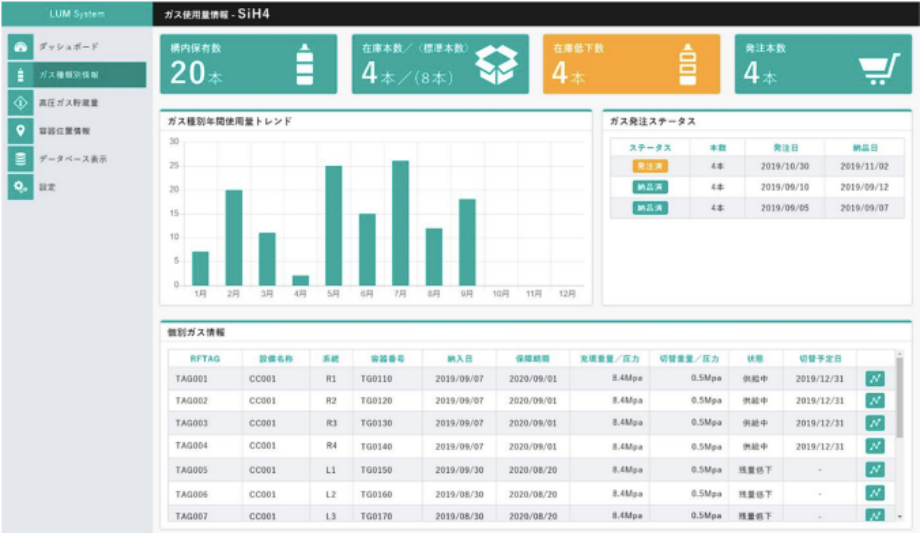The image size is (920, 533).
Task: Click the gas cylinder icon on 構内保有数 card
Action: coord(305,66)
